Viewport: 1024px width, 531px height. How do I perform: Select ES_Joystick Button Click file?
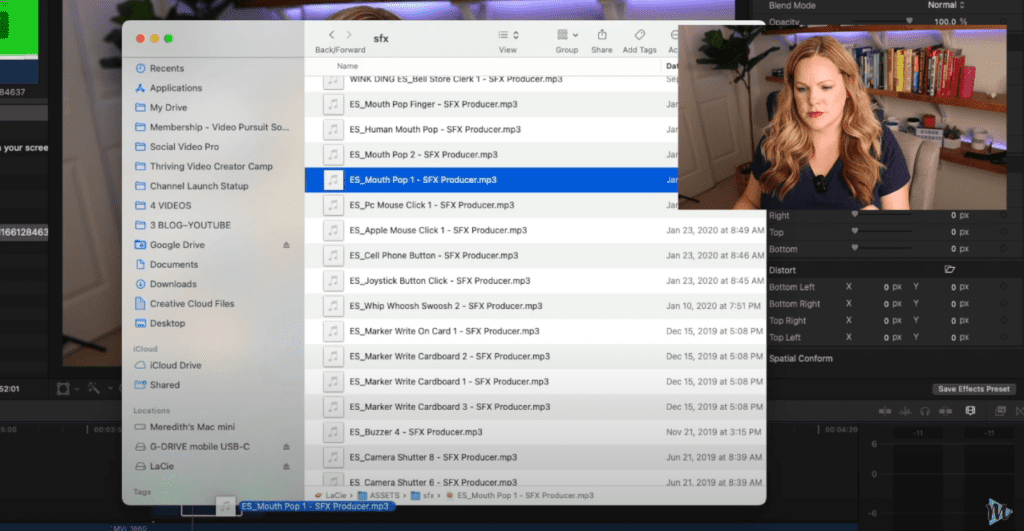click(440, 281)
